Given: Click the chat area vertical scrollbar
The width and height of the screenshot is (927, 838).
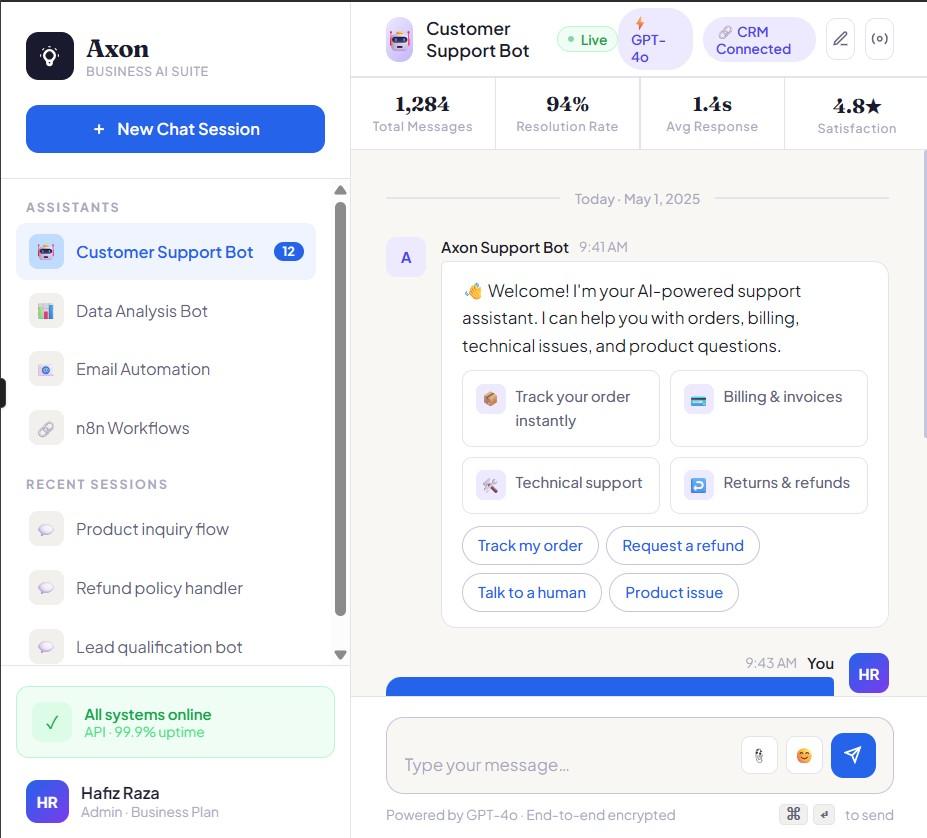Looking at the screenshot, I should click(x=925, y=294).
